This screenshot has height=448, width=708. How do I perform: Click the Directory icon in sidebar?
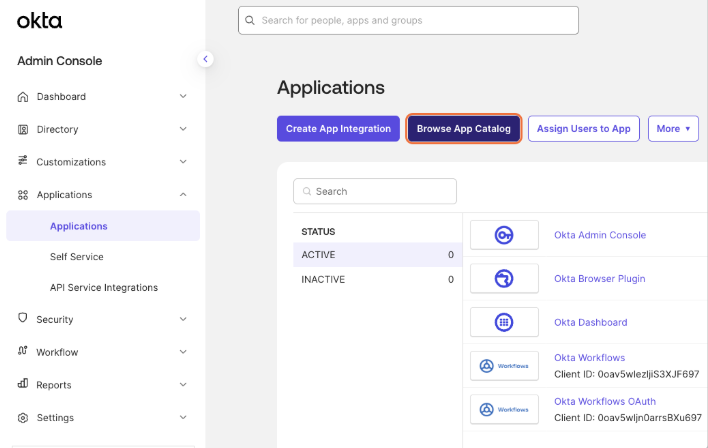coord(23,130)
